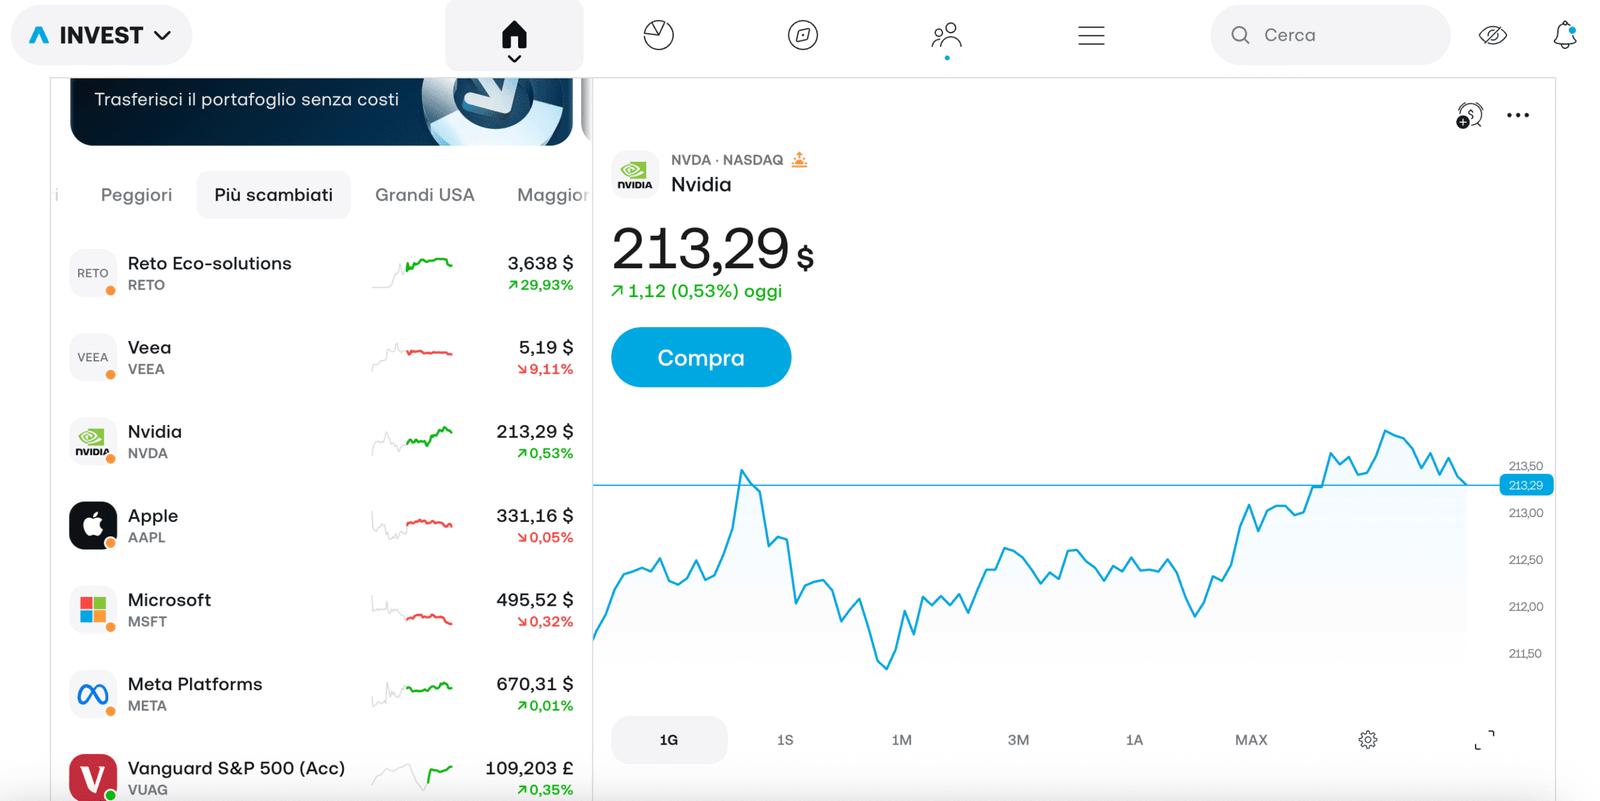Click the Reto mini sparkline chart
Screen dimensions: 1600x801
[412, 271]
